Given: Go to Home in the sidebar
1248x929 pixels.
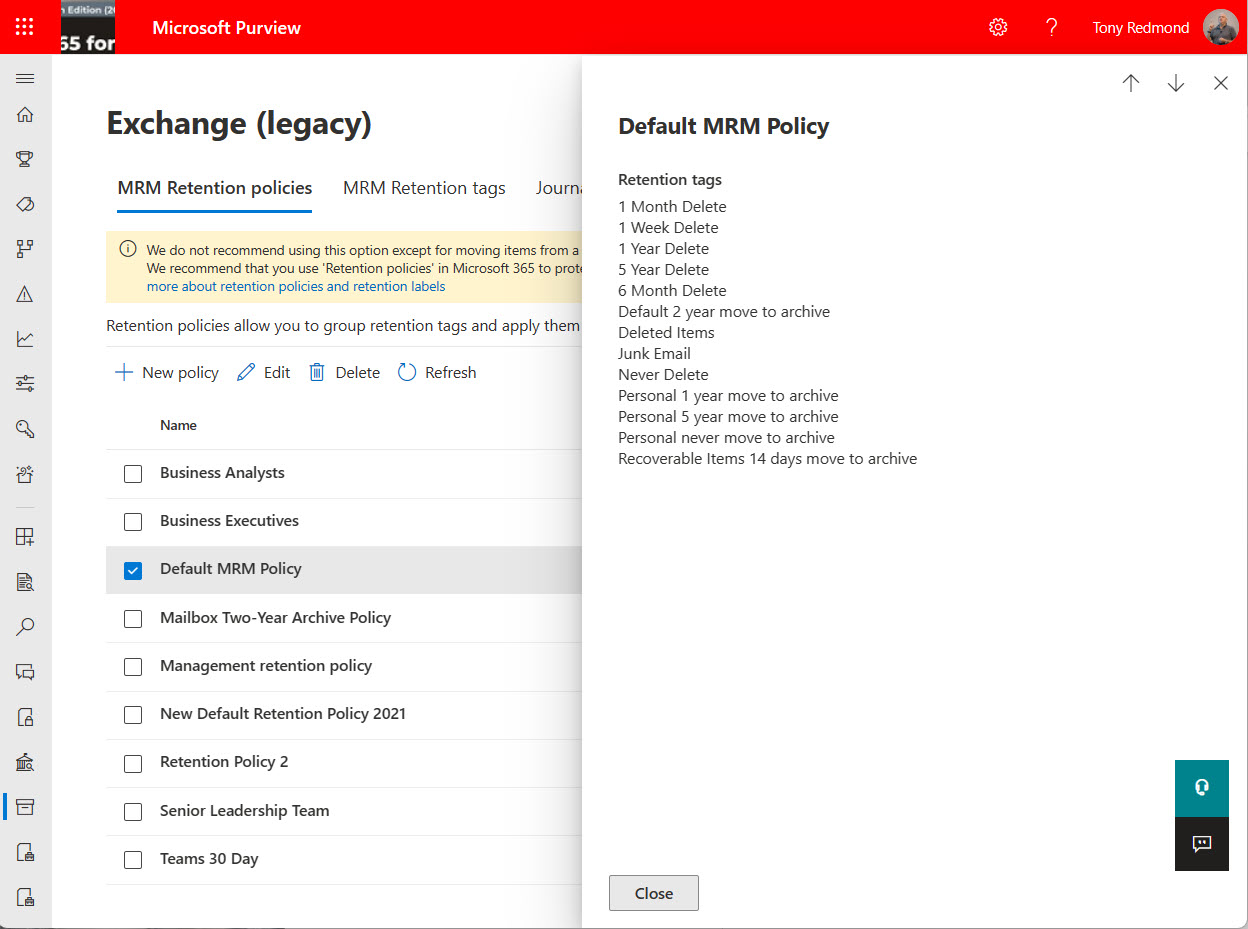Looking at the screenshot, I should coord(25,114).
